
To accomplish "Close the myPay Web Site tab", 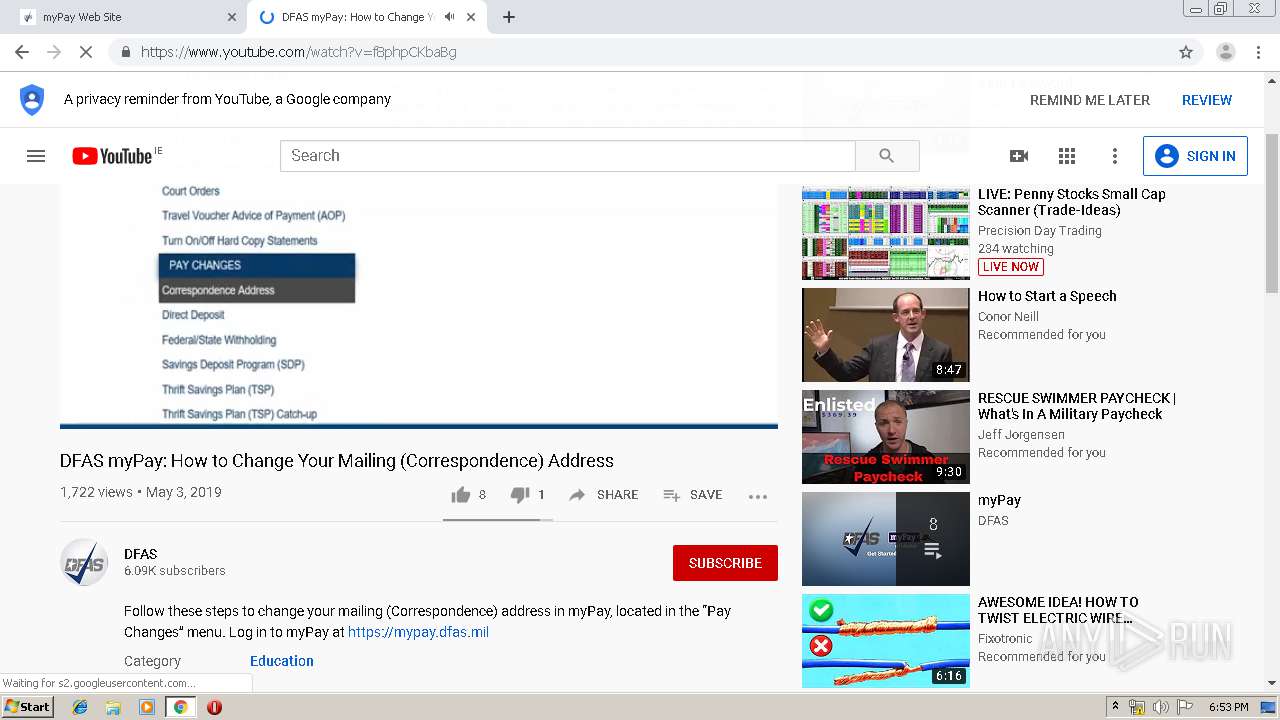I will pos(232,17).
